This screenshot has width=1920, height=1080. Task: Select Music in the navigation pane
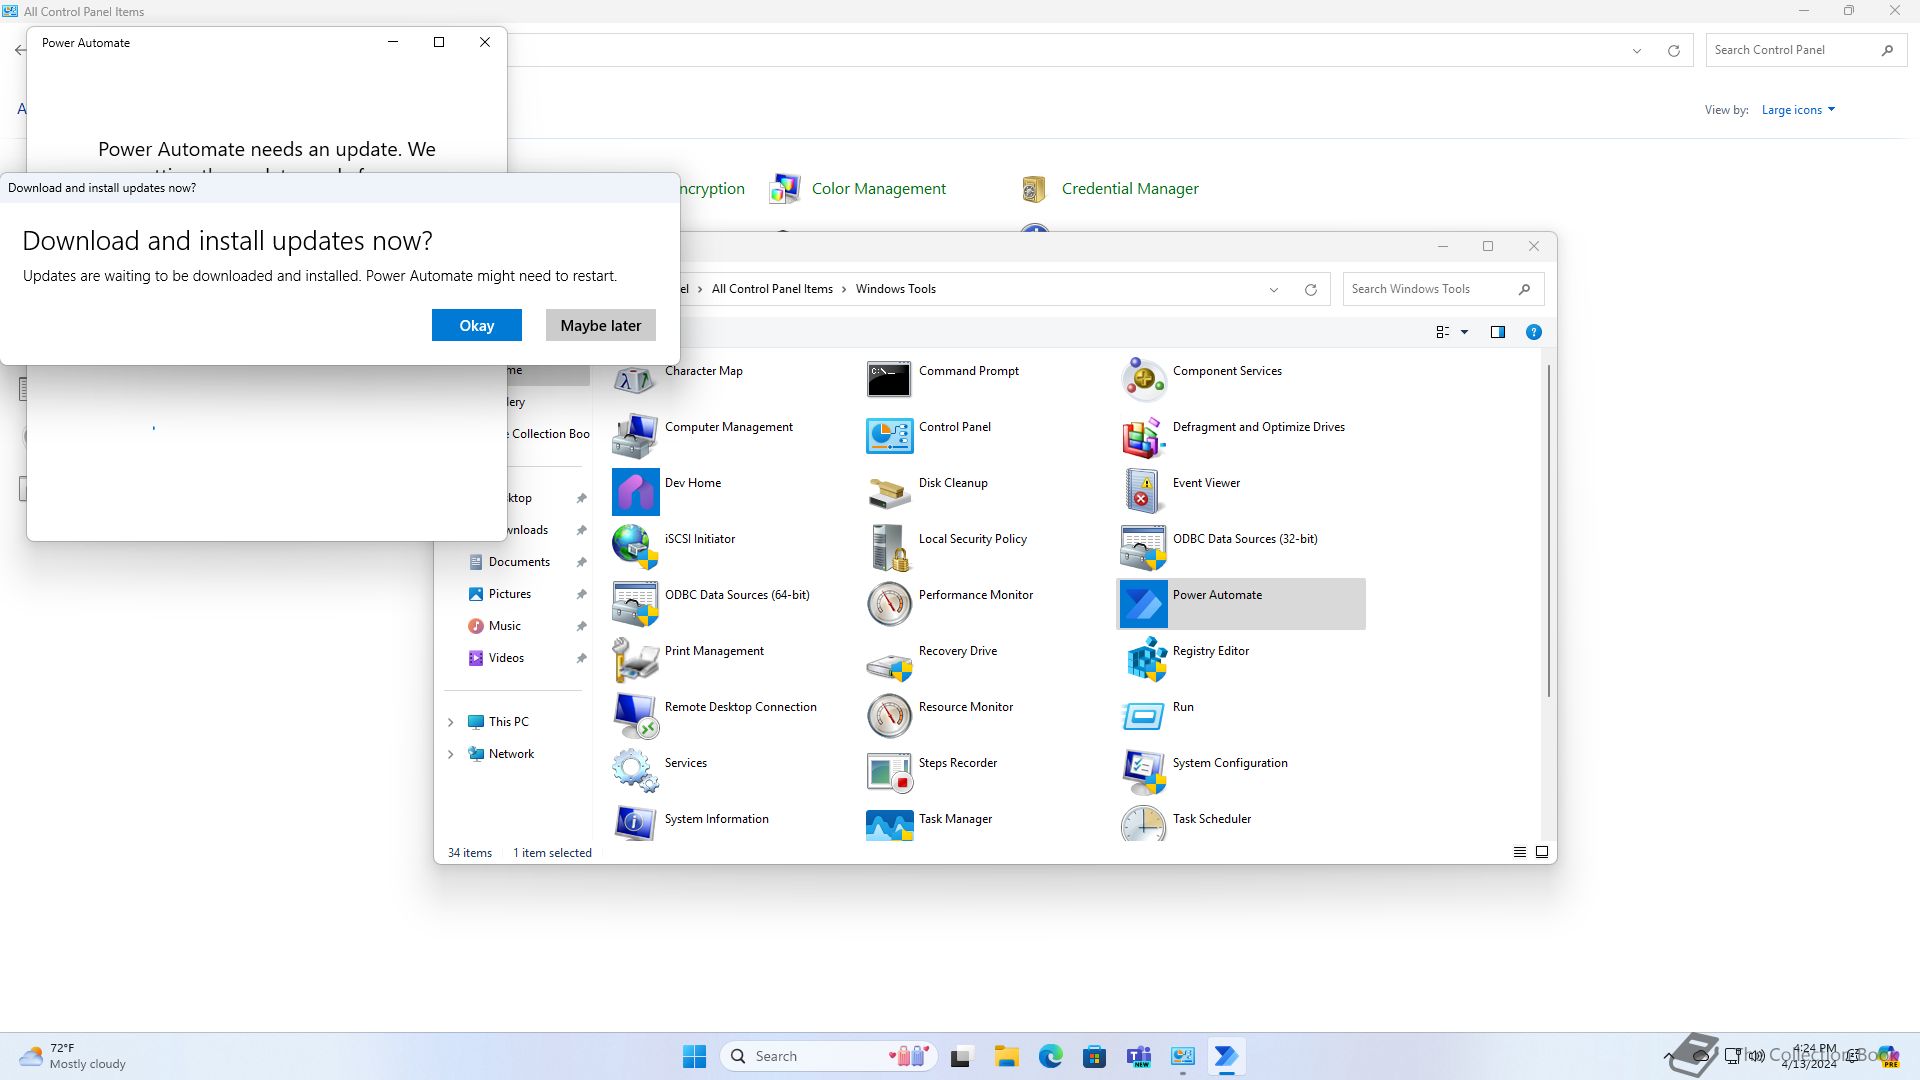[505, 626]
